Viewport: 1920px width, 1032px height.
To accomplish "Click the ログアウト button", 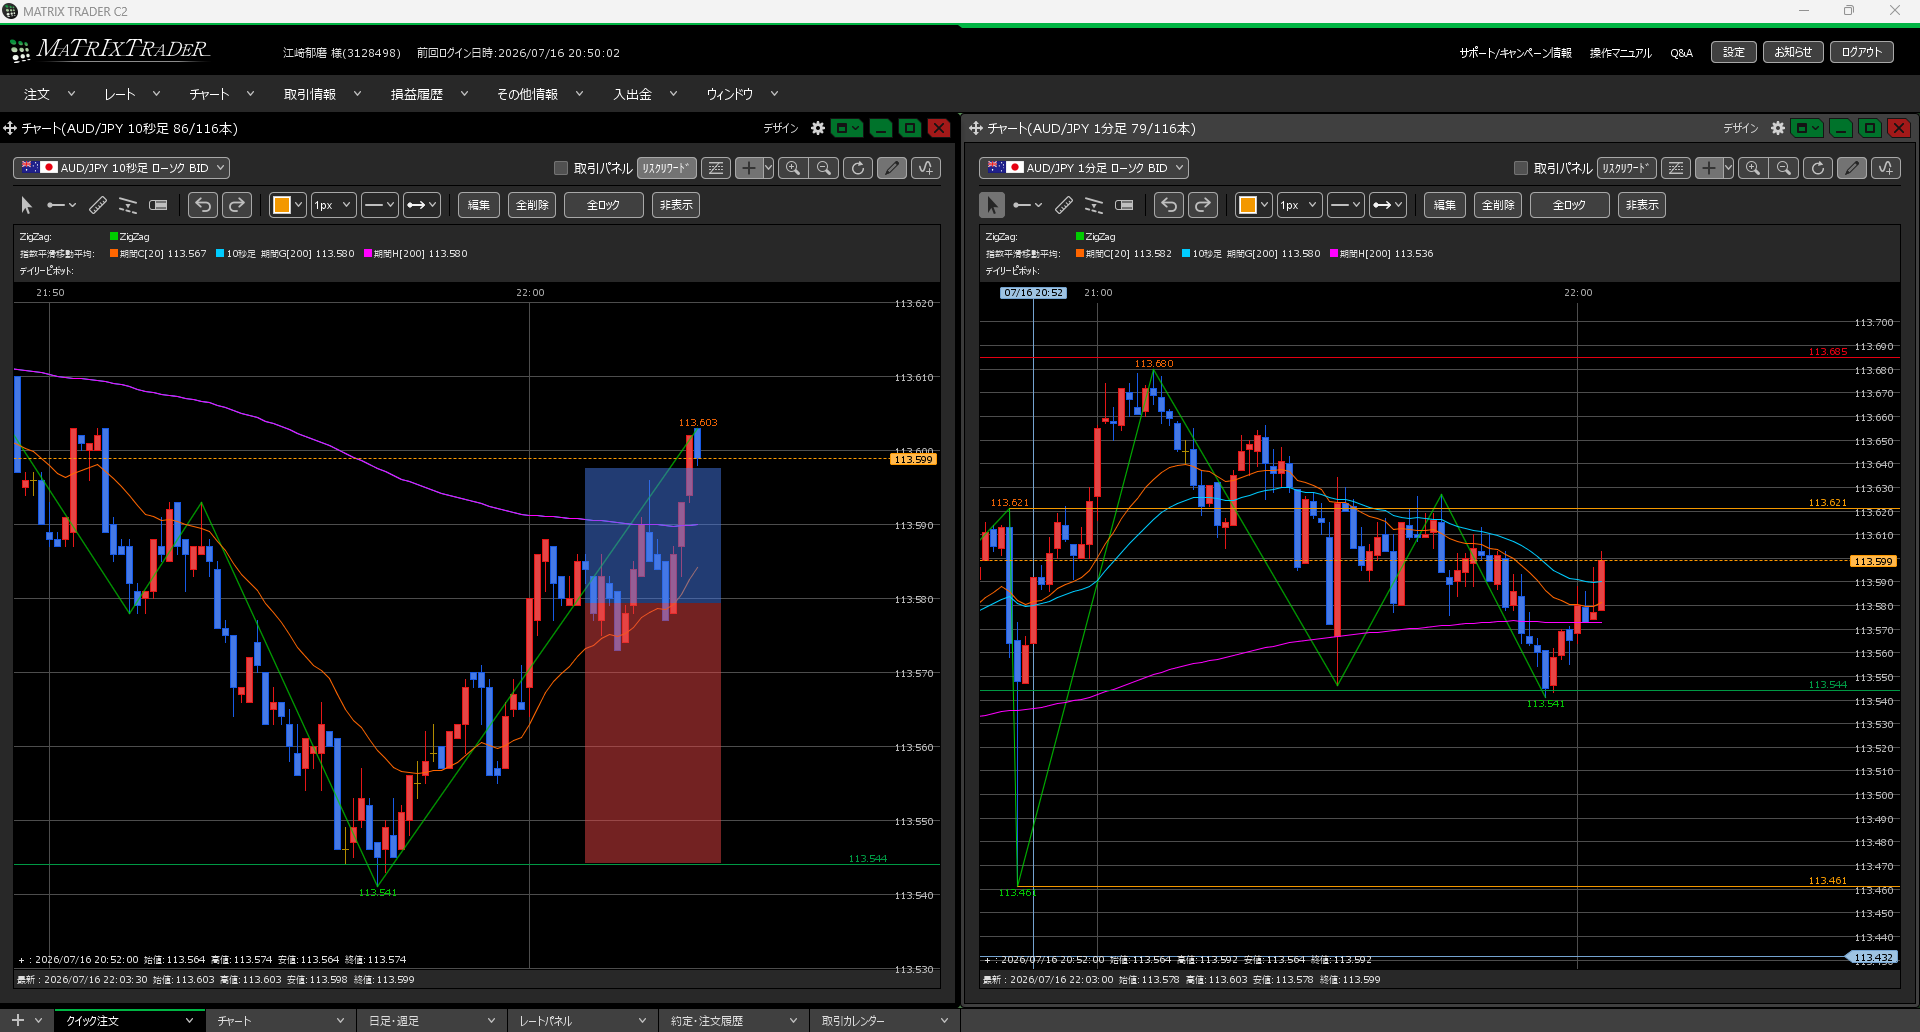I will (x=1862, y=52).
